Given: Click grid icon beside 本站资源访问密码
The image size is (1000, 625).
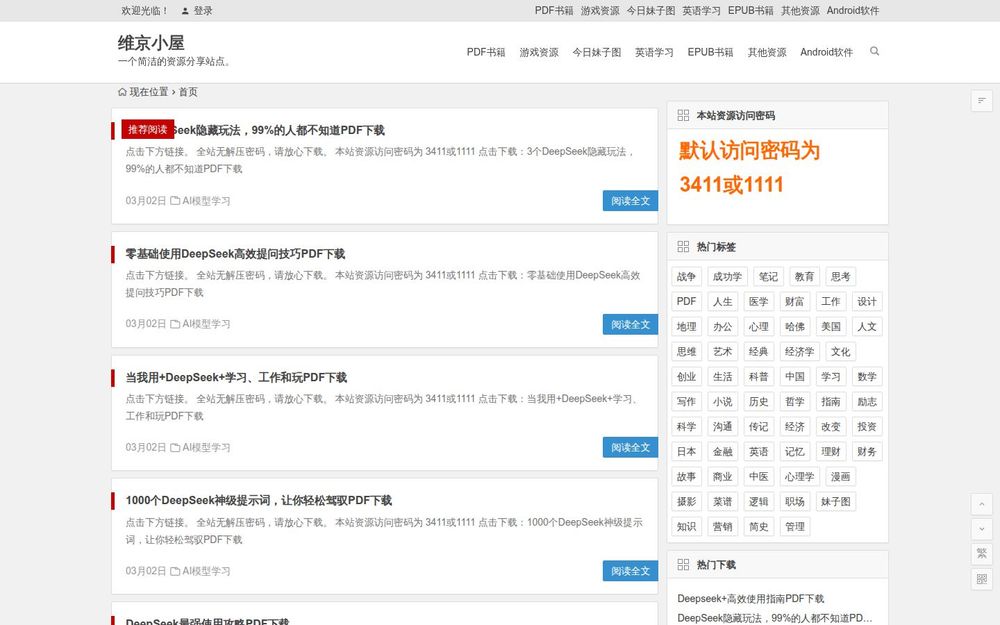Looking at the screenshot, I should click(683, 115).
